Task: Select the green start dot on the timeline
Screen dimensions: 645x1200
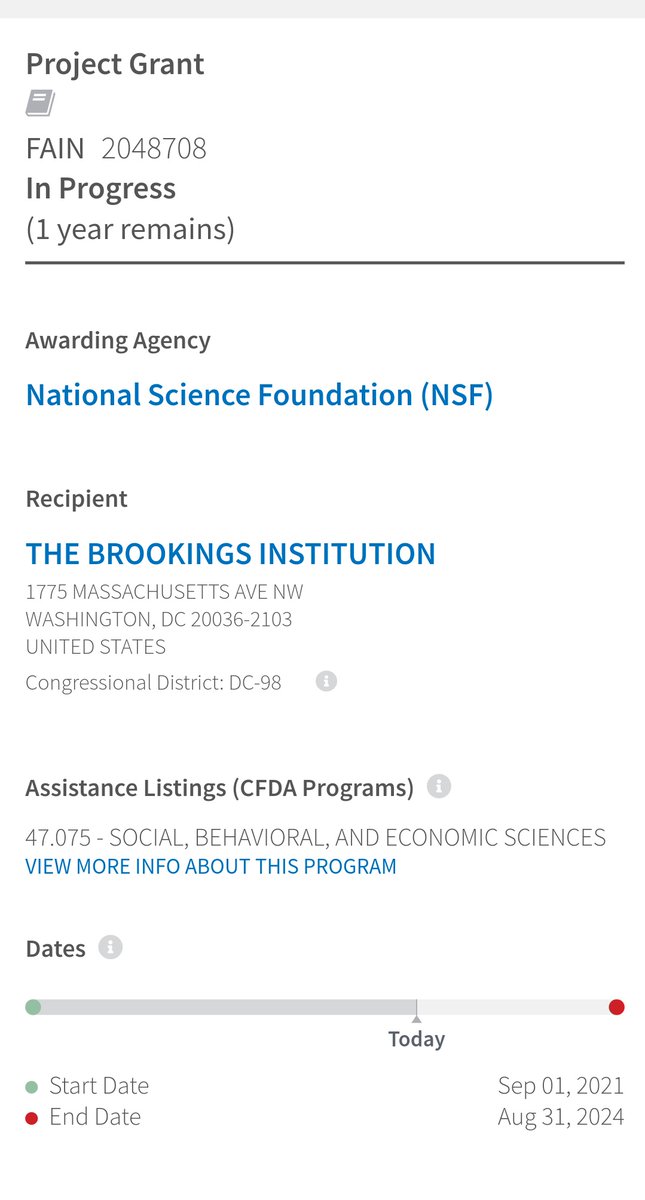Action: coord(33,1007)
